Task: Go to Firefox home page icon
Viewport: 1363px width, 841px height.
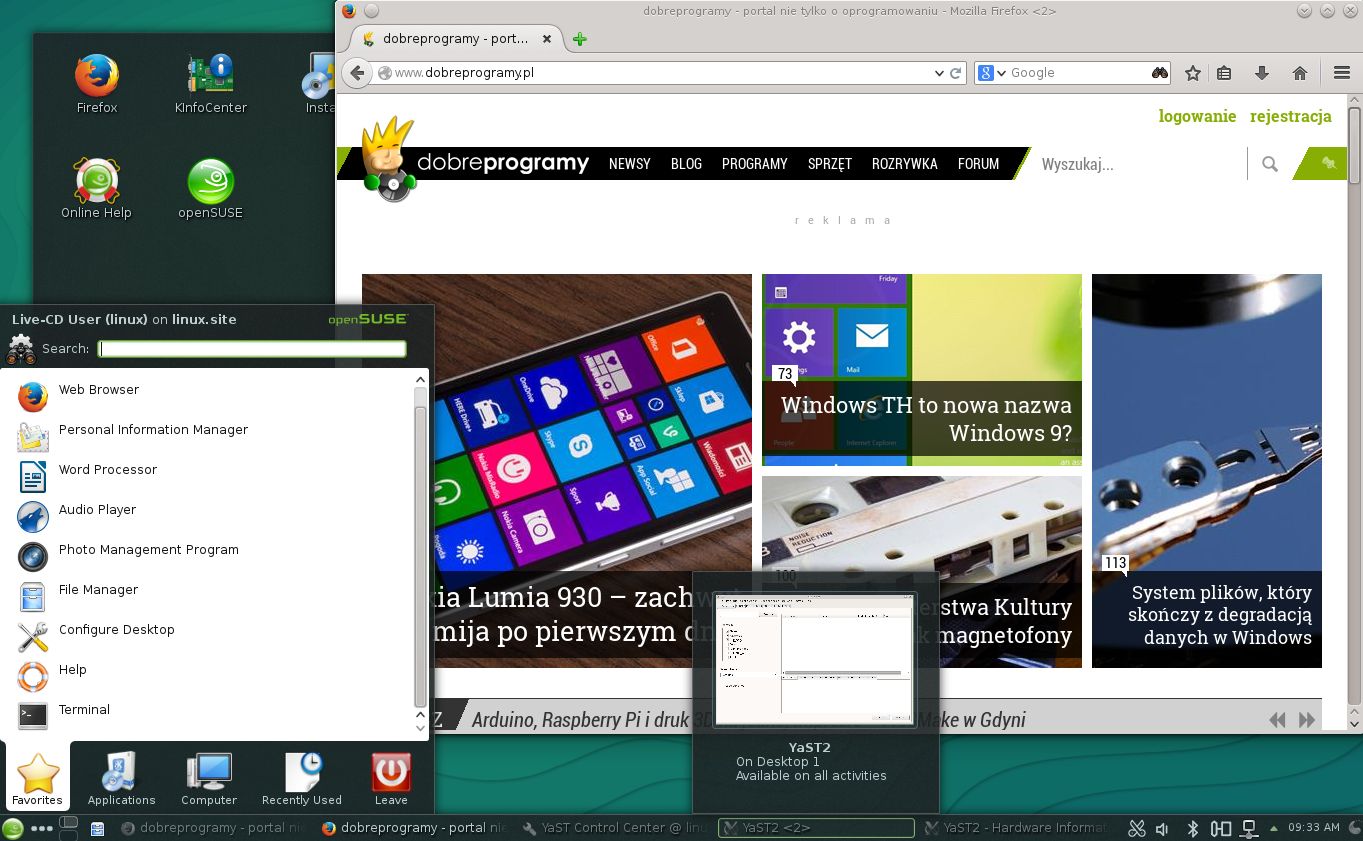Action: pos(1300,73)
